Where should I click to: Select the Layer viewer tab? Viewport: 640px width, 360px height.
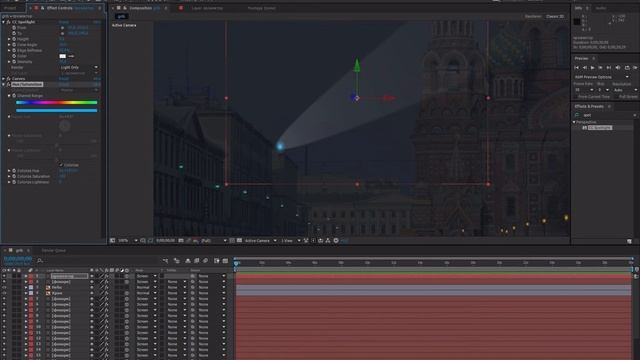pyautogui.click(x=207, y=8)
